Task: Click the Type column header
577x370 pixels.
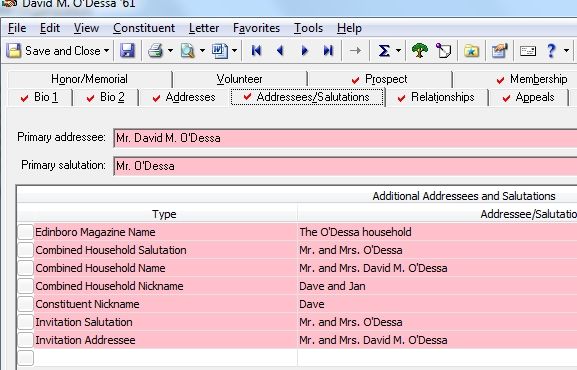Action: pos(165,214)
